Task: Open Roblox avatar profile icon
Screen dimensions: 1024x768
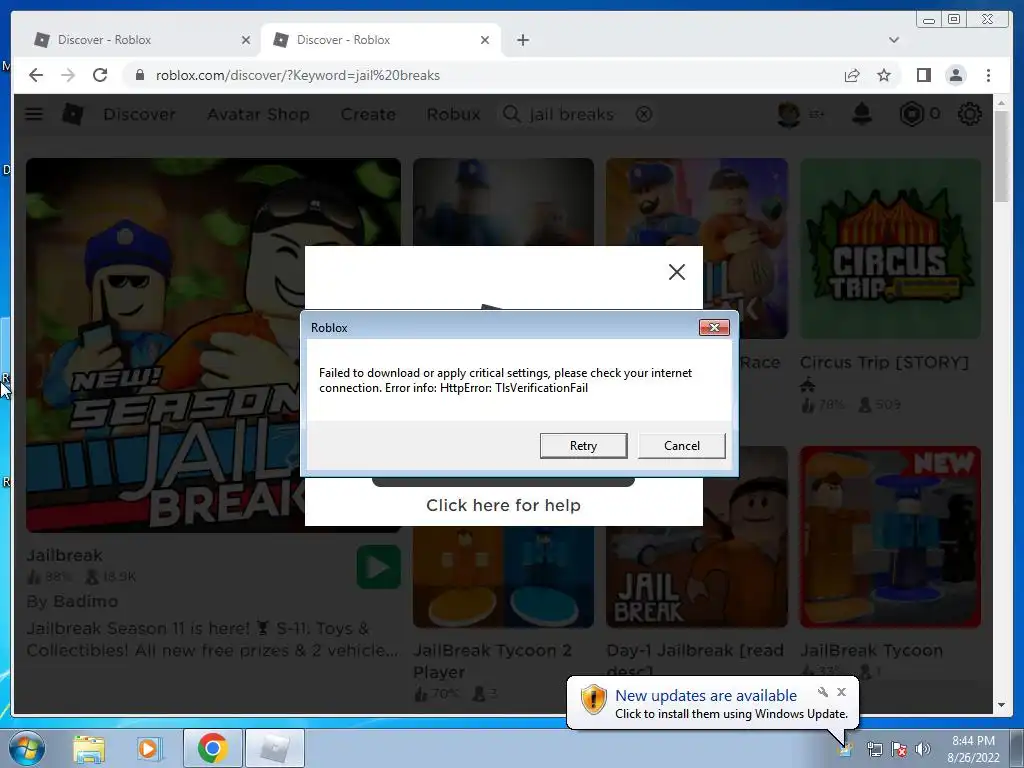Action: 789,114
